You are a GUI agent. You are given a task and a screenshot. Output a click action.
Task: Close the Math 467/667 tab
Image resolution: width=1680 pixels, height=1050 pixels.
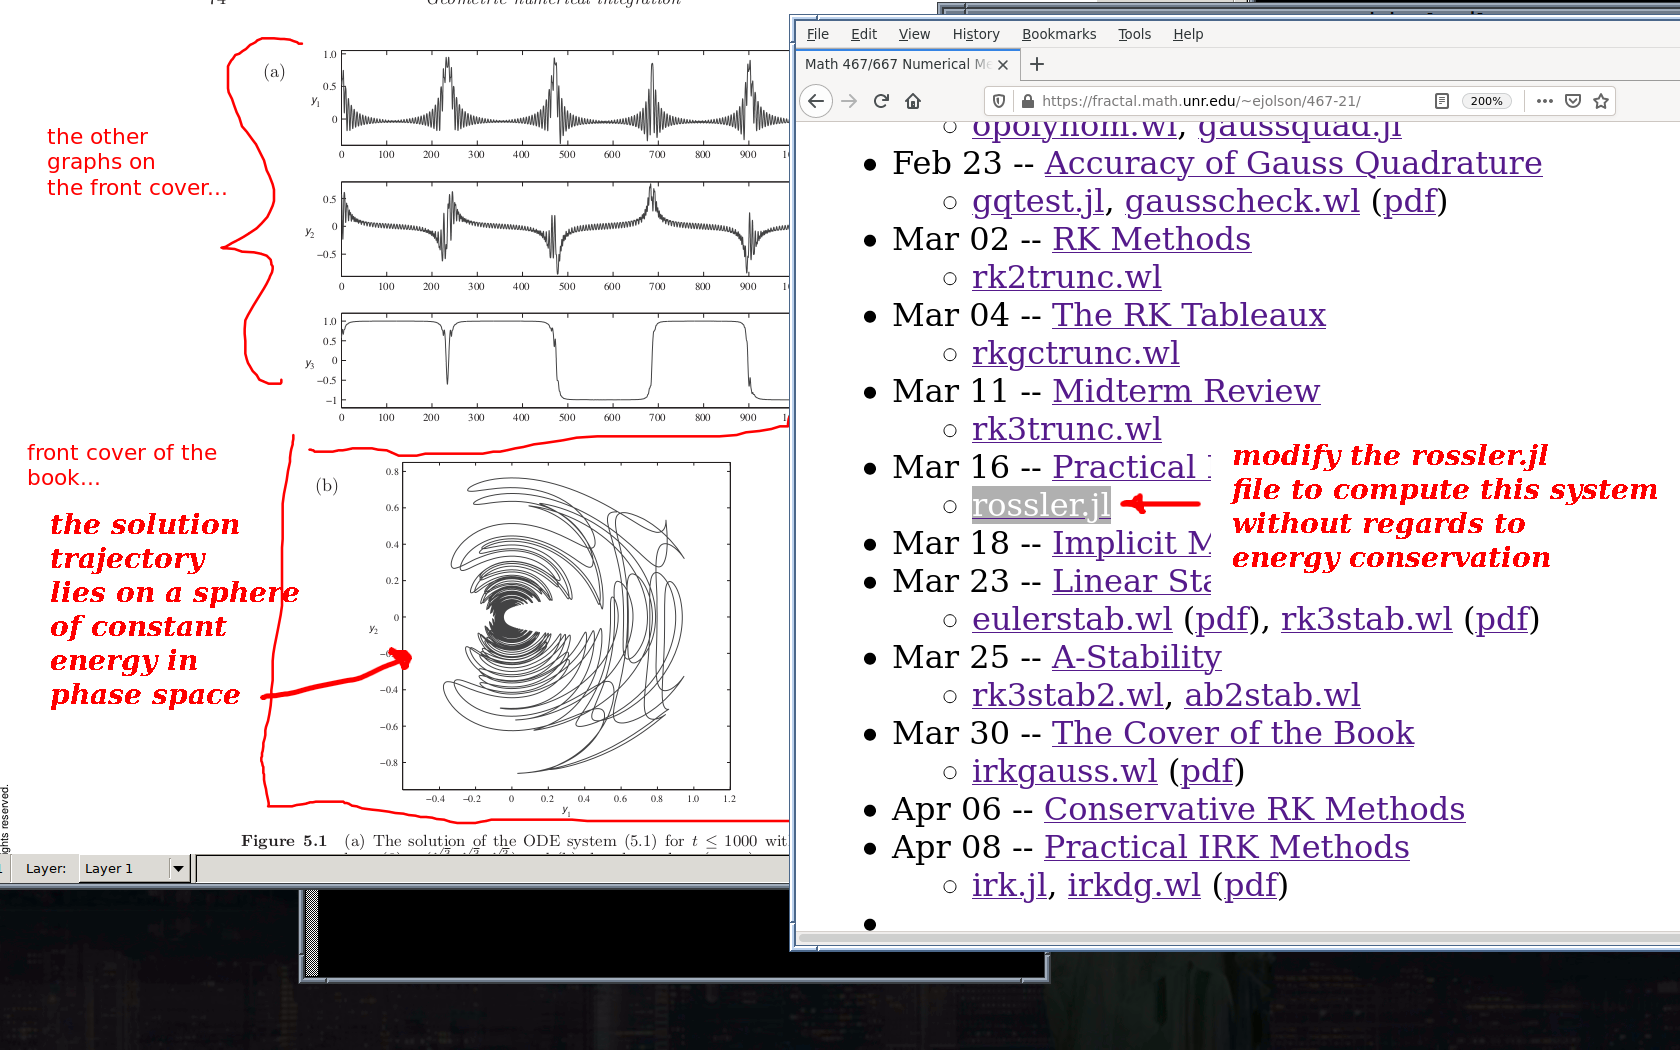[x=1003, y=64]
